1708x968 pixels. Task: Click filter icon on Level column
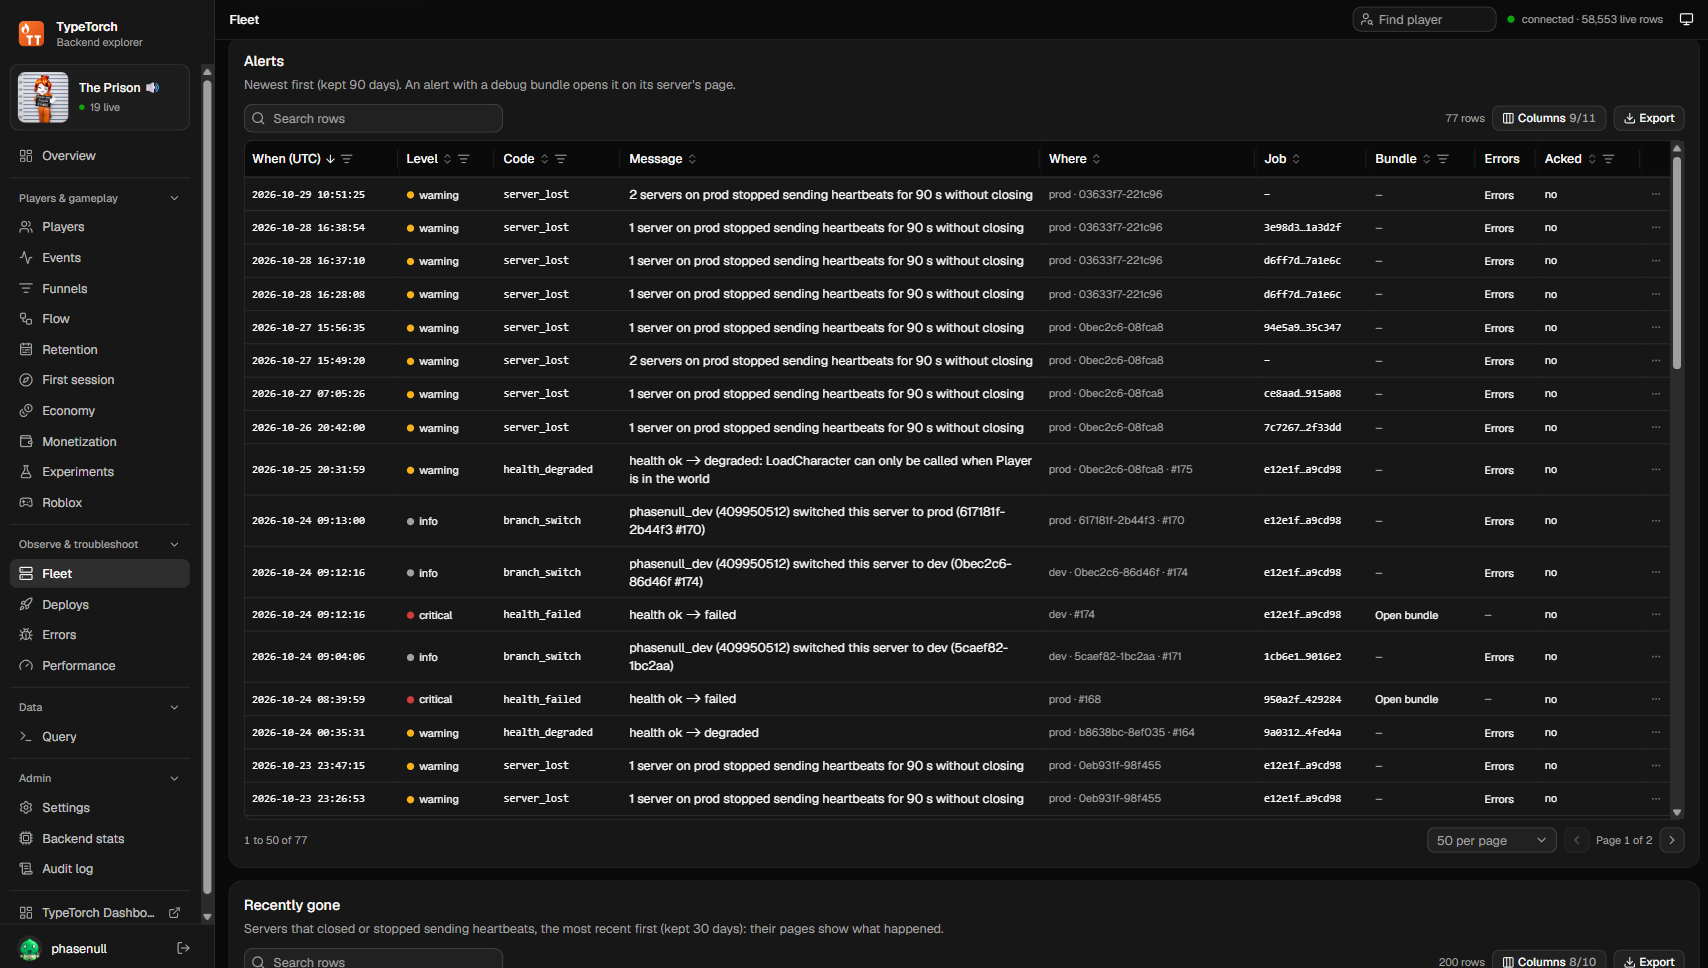pos(464,159)
